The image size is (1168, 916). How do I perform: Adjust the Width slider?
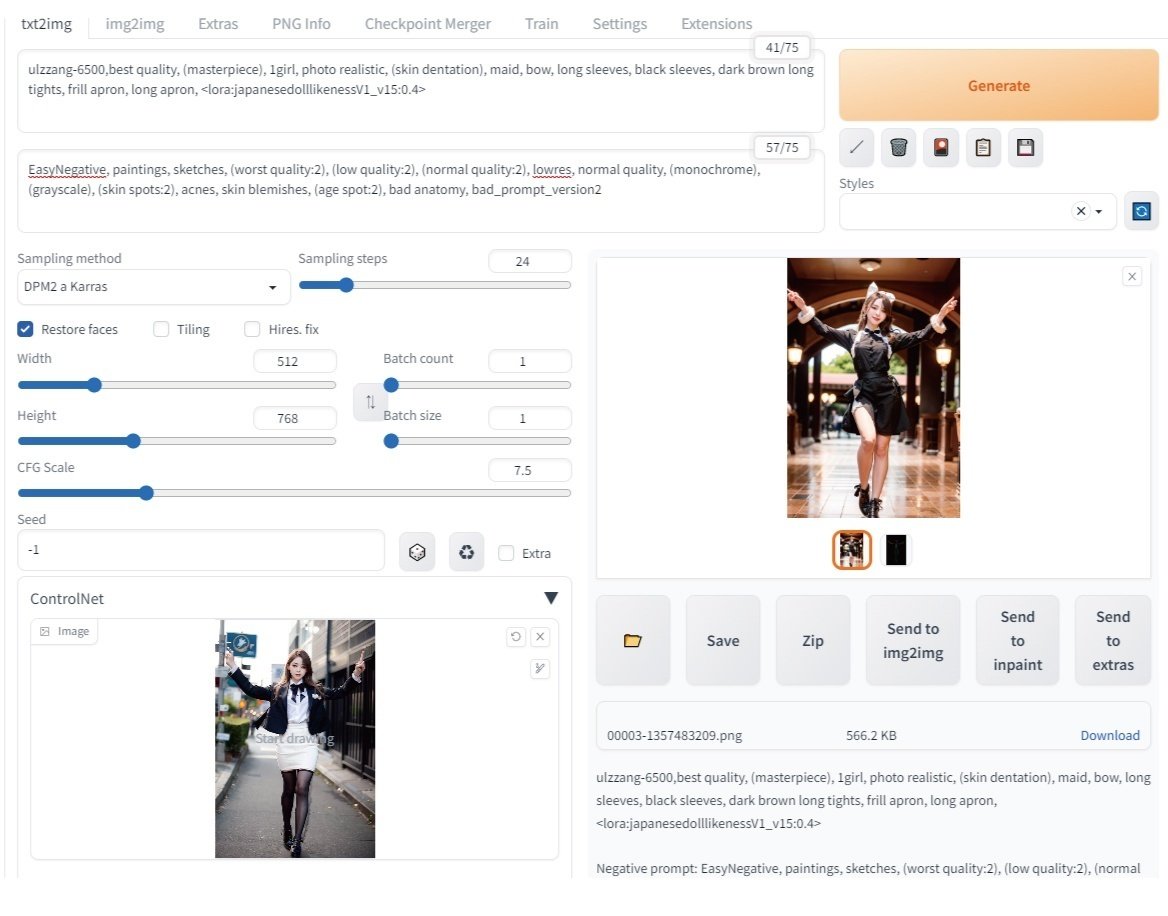pos(177,385)
